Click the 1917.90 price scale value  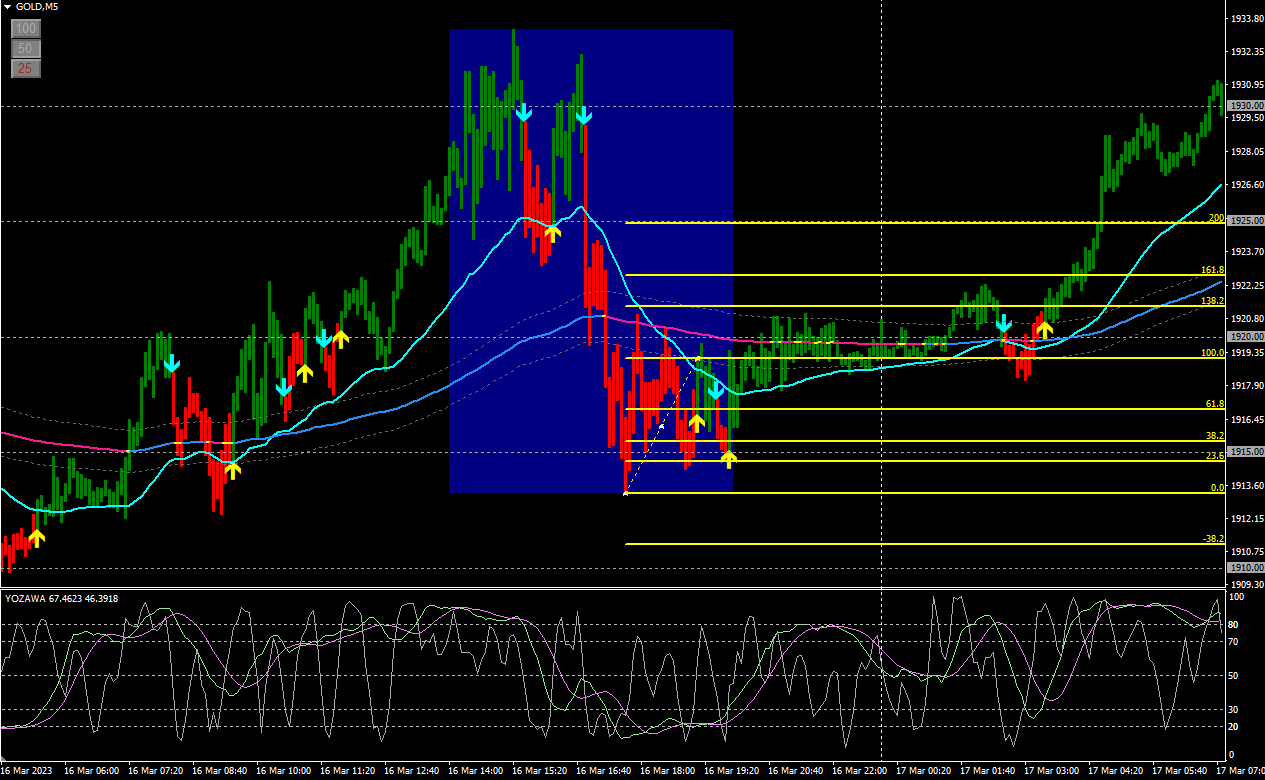point(1246,385)
